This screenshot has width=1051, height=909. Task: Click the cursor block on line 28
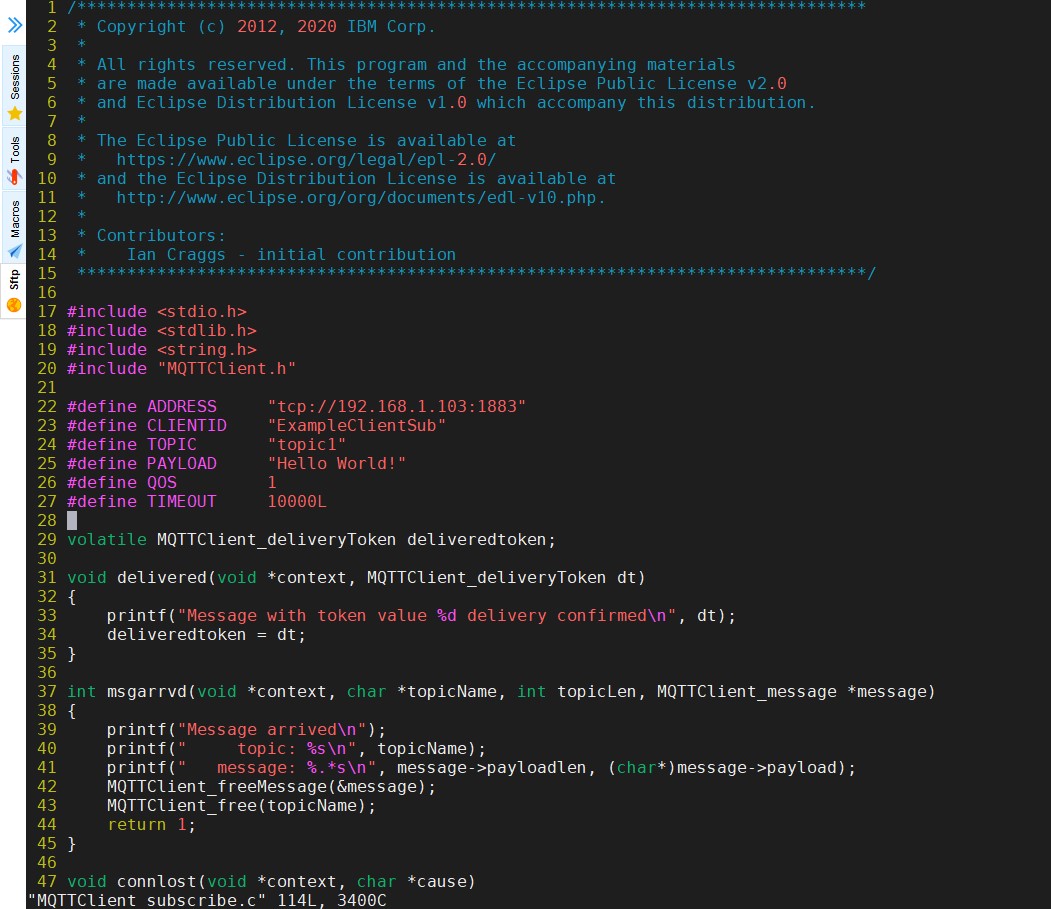click(71, 520)
